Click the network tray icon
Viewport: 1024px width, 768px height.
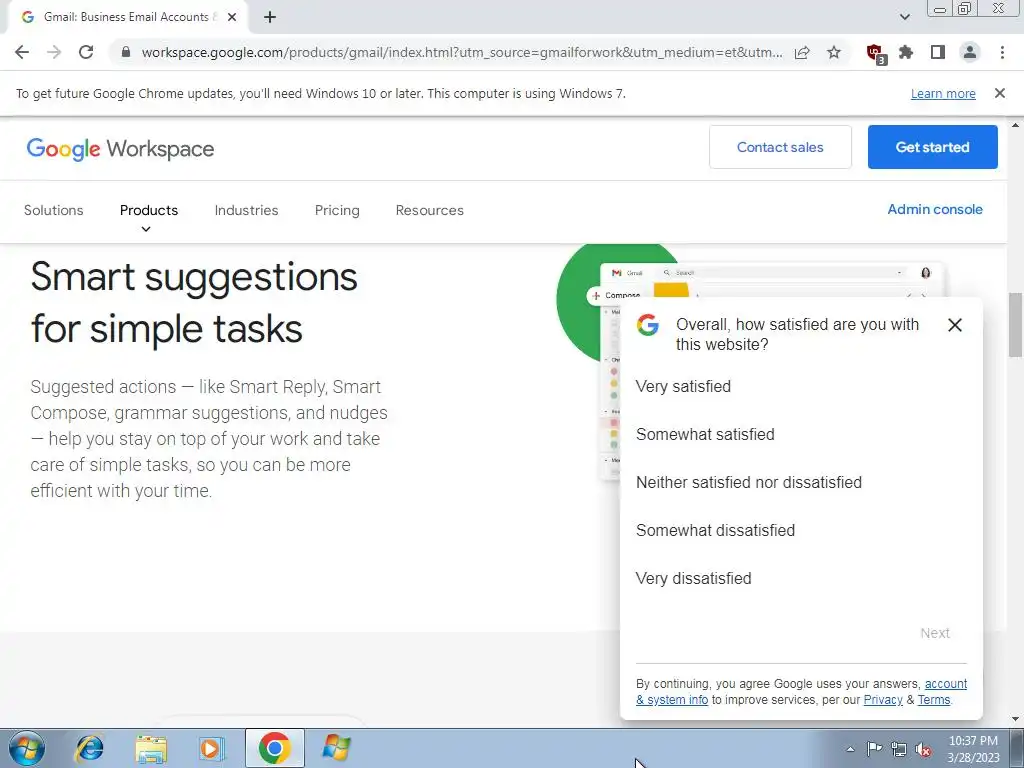coord(899,749)
